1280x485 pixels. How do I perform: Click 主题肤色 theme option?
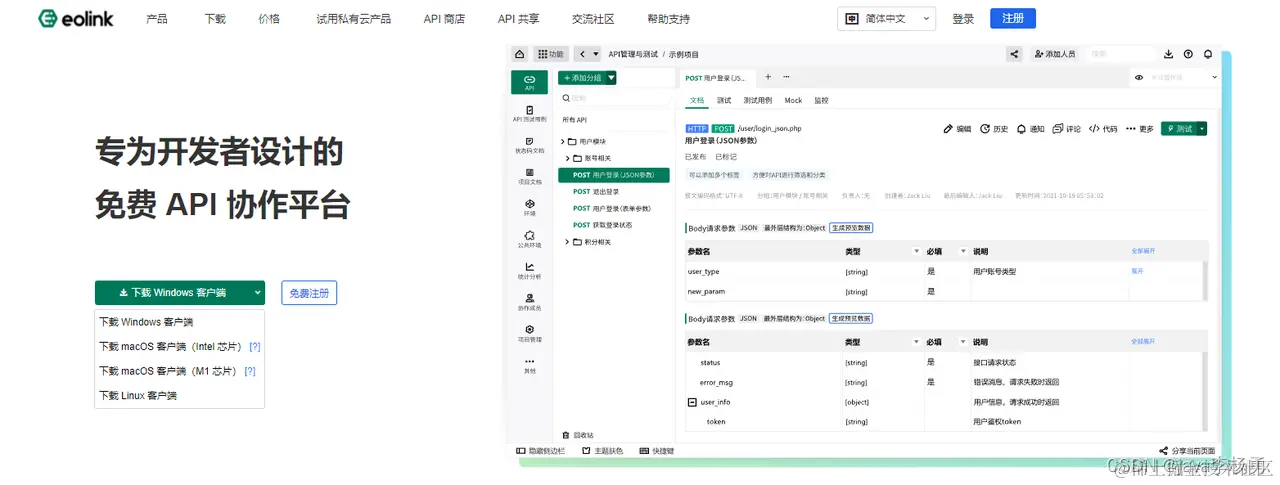coord(601,451)
